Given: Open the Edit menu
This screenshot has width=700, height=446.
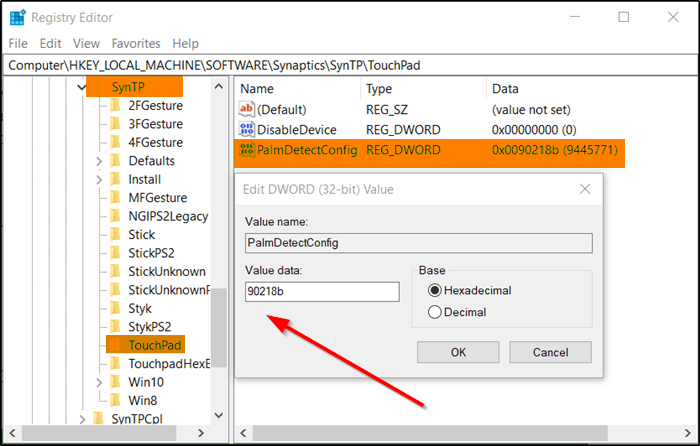Looking at the screenshot, I should (x=50, y=43).
